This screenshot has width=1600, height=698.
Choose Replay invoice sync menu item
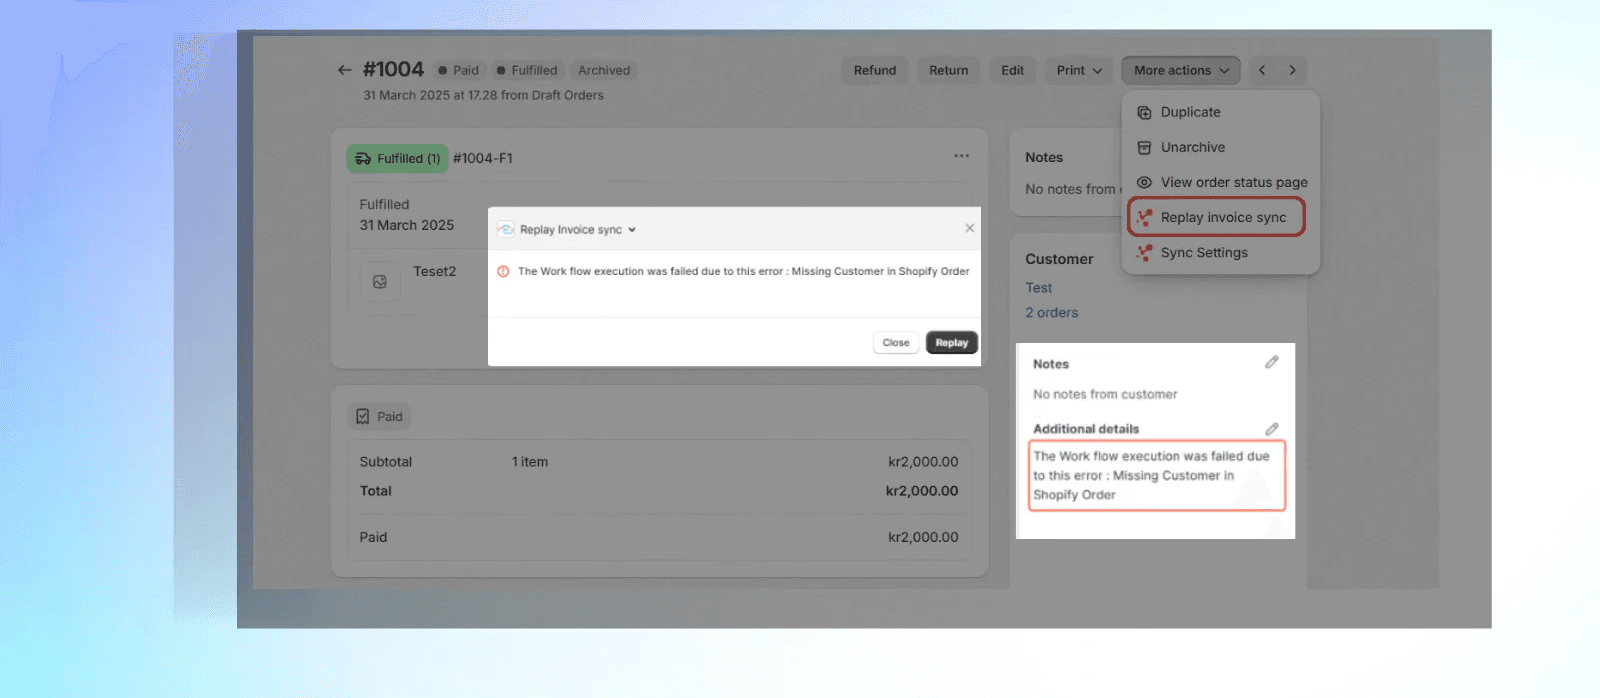pos(1217,217)
